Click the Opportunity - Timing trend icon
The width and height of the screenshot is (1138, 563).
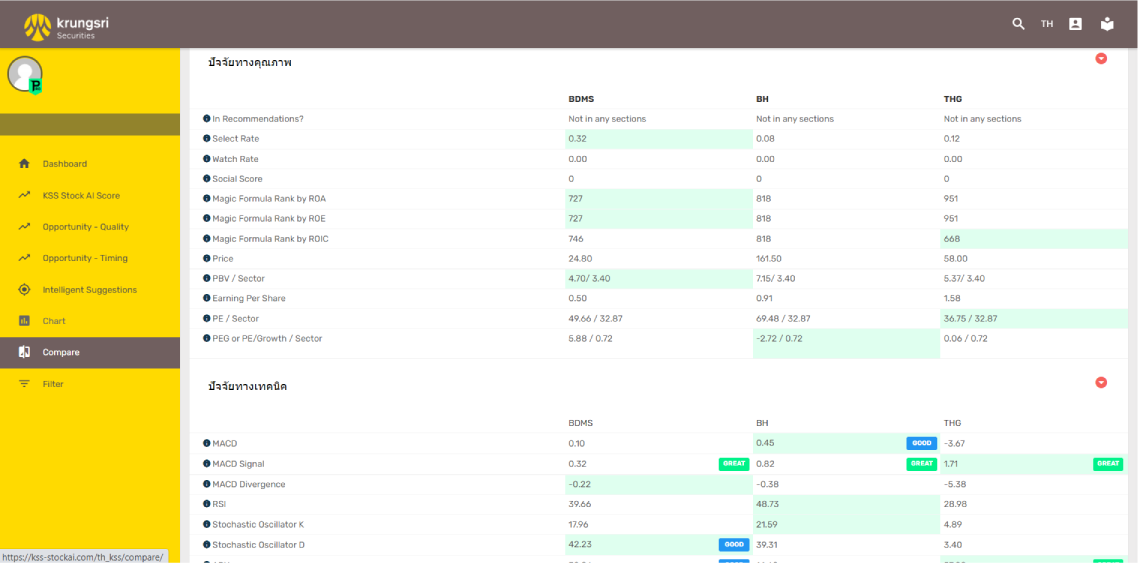click(x=24, y=258)
